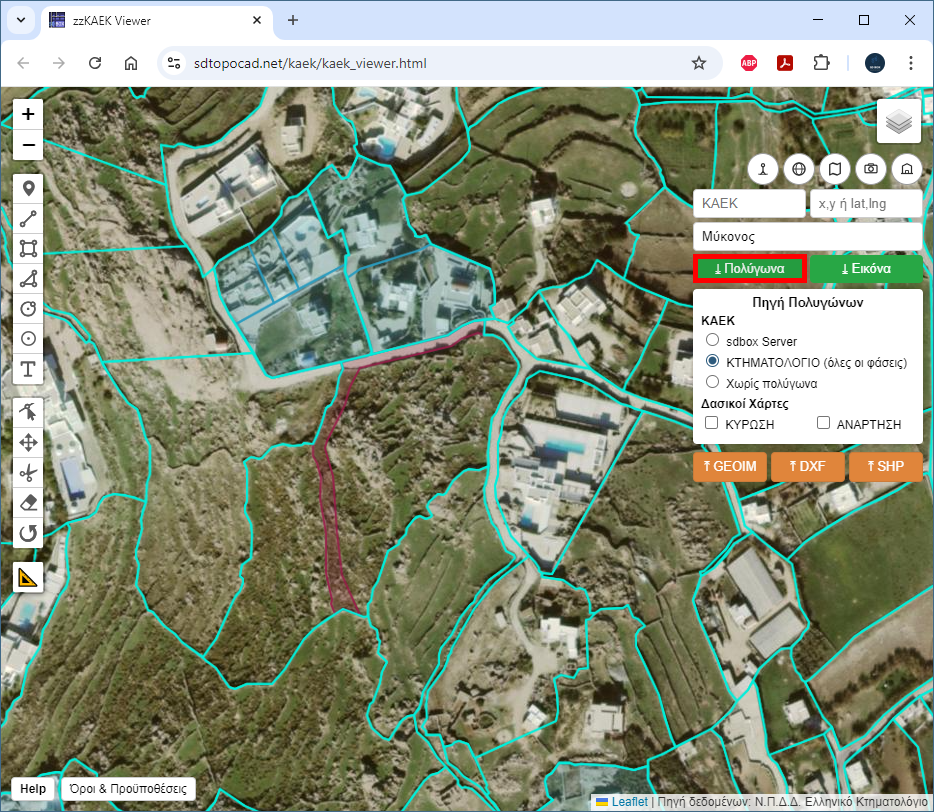The width and height of the screenshot is (934, 812).
Task: Select the draw marker tool
Action: click(x=28, y=188)
